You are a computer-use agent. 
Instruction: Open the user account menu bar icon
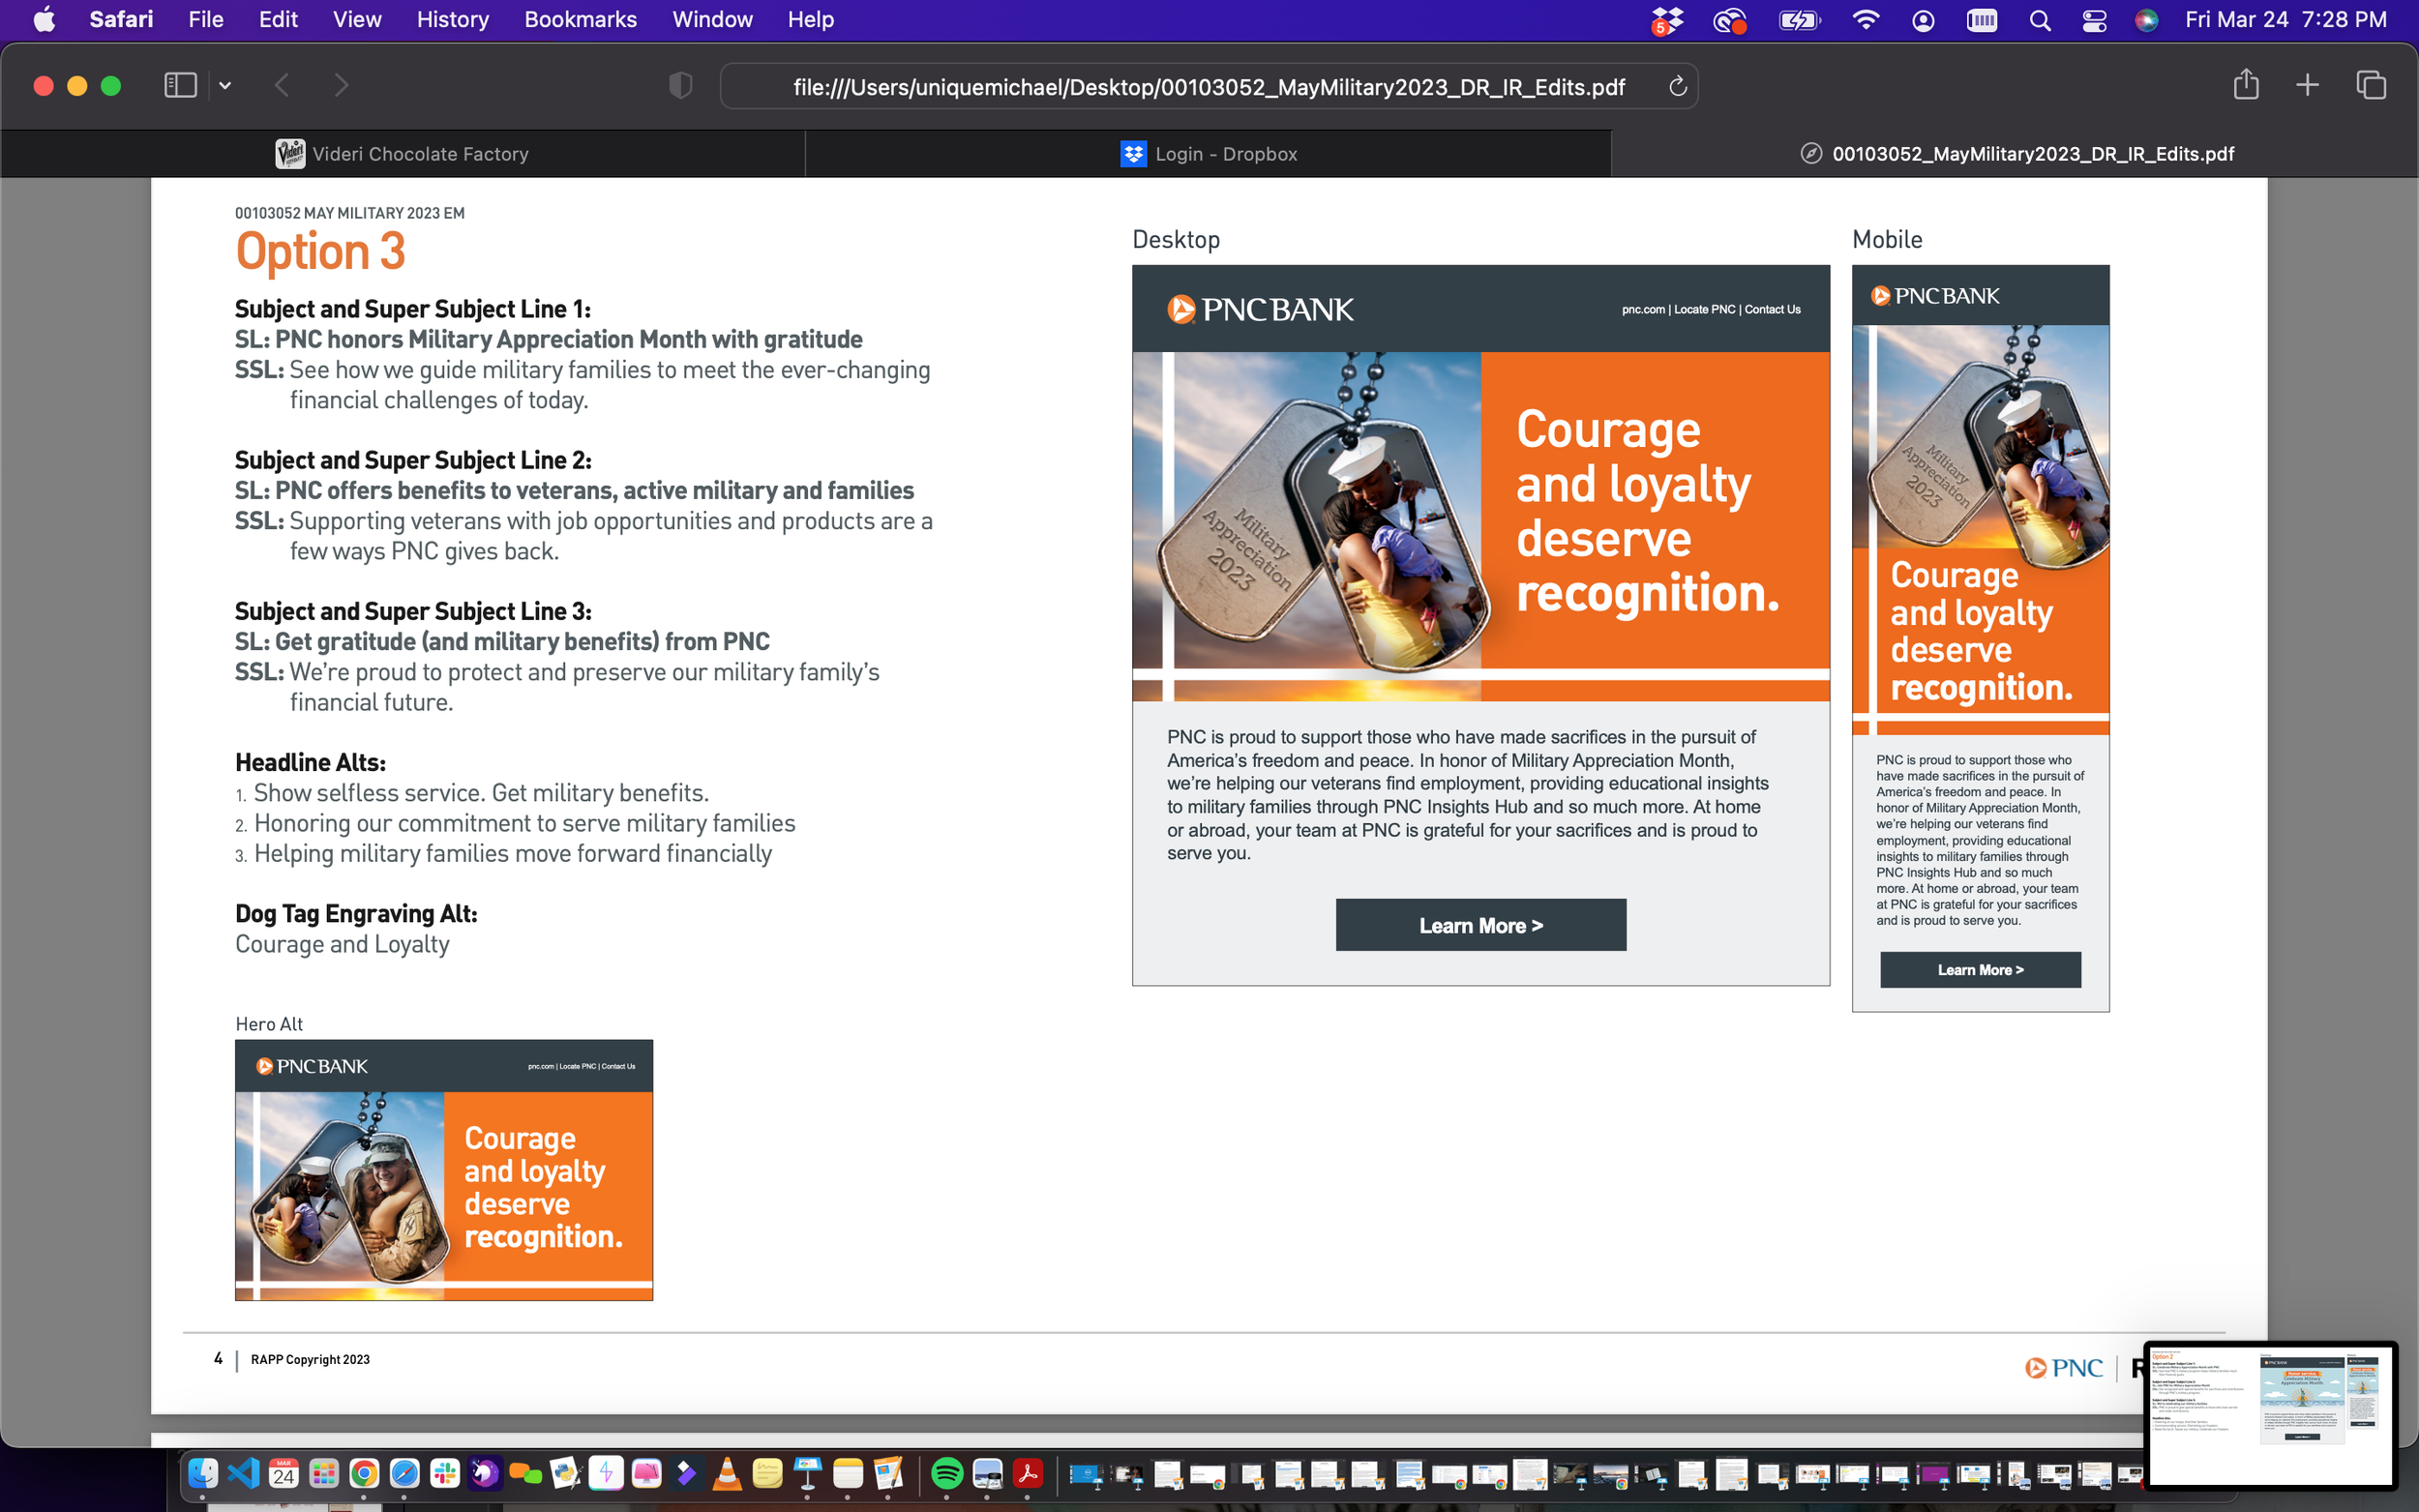[x=1922, y=20]
